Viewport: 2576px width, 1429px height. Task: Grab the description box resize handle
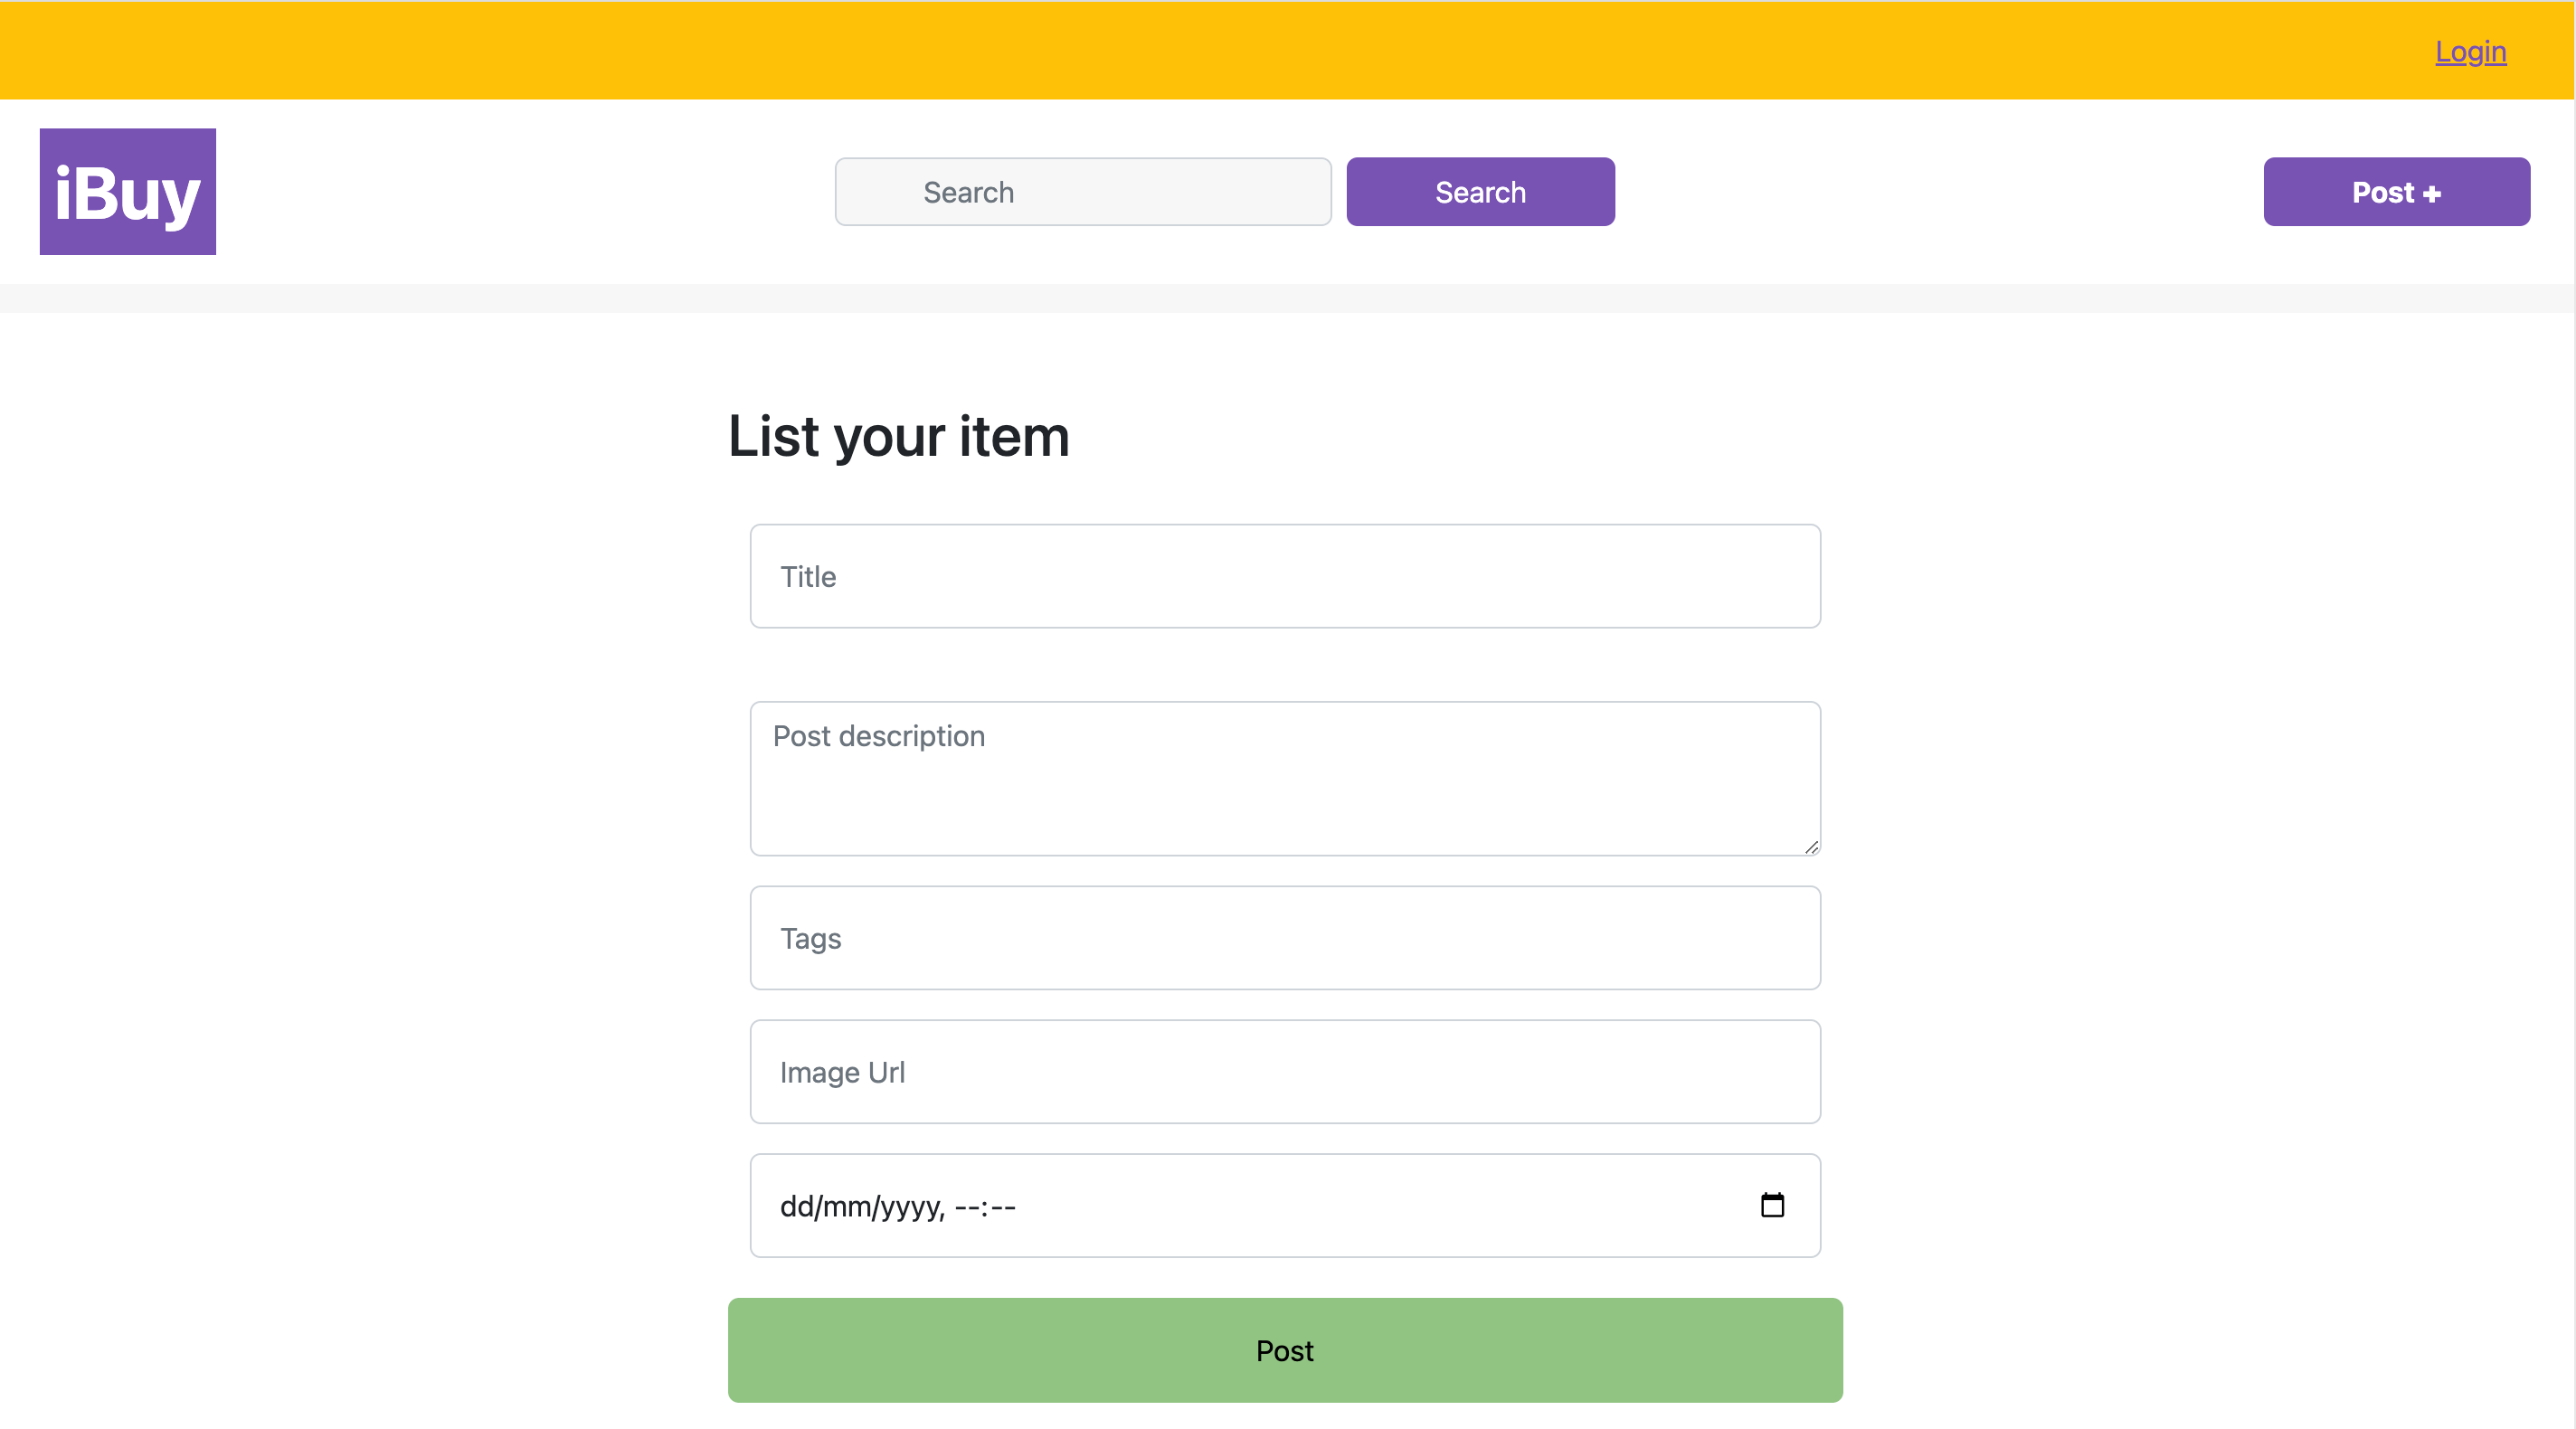pos(1811,847)
